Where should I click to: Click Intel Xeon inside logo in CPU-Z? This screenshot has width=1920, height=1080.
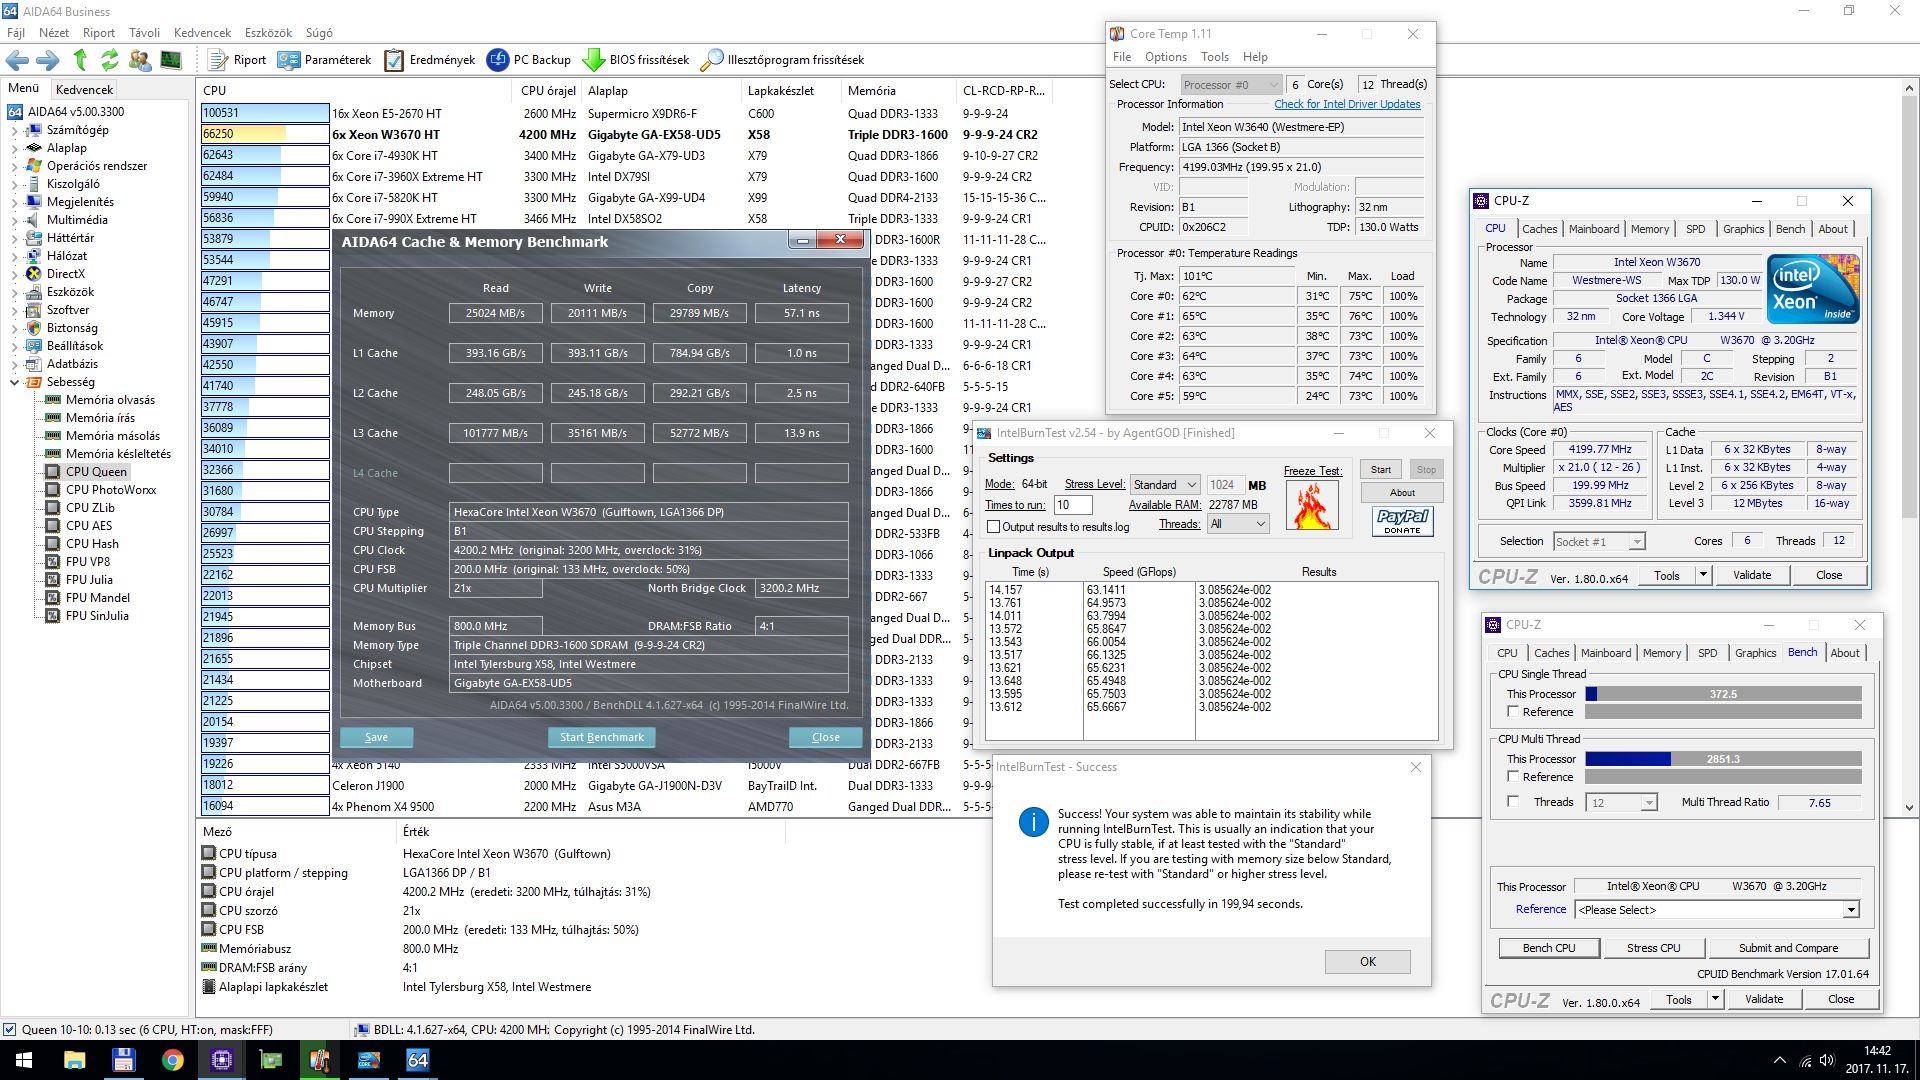point(1813,288)
